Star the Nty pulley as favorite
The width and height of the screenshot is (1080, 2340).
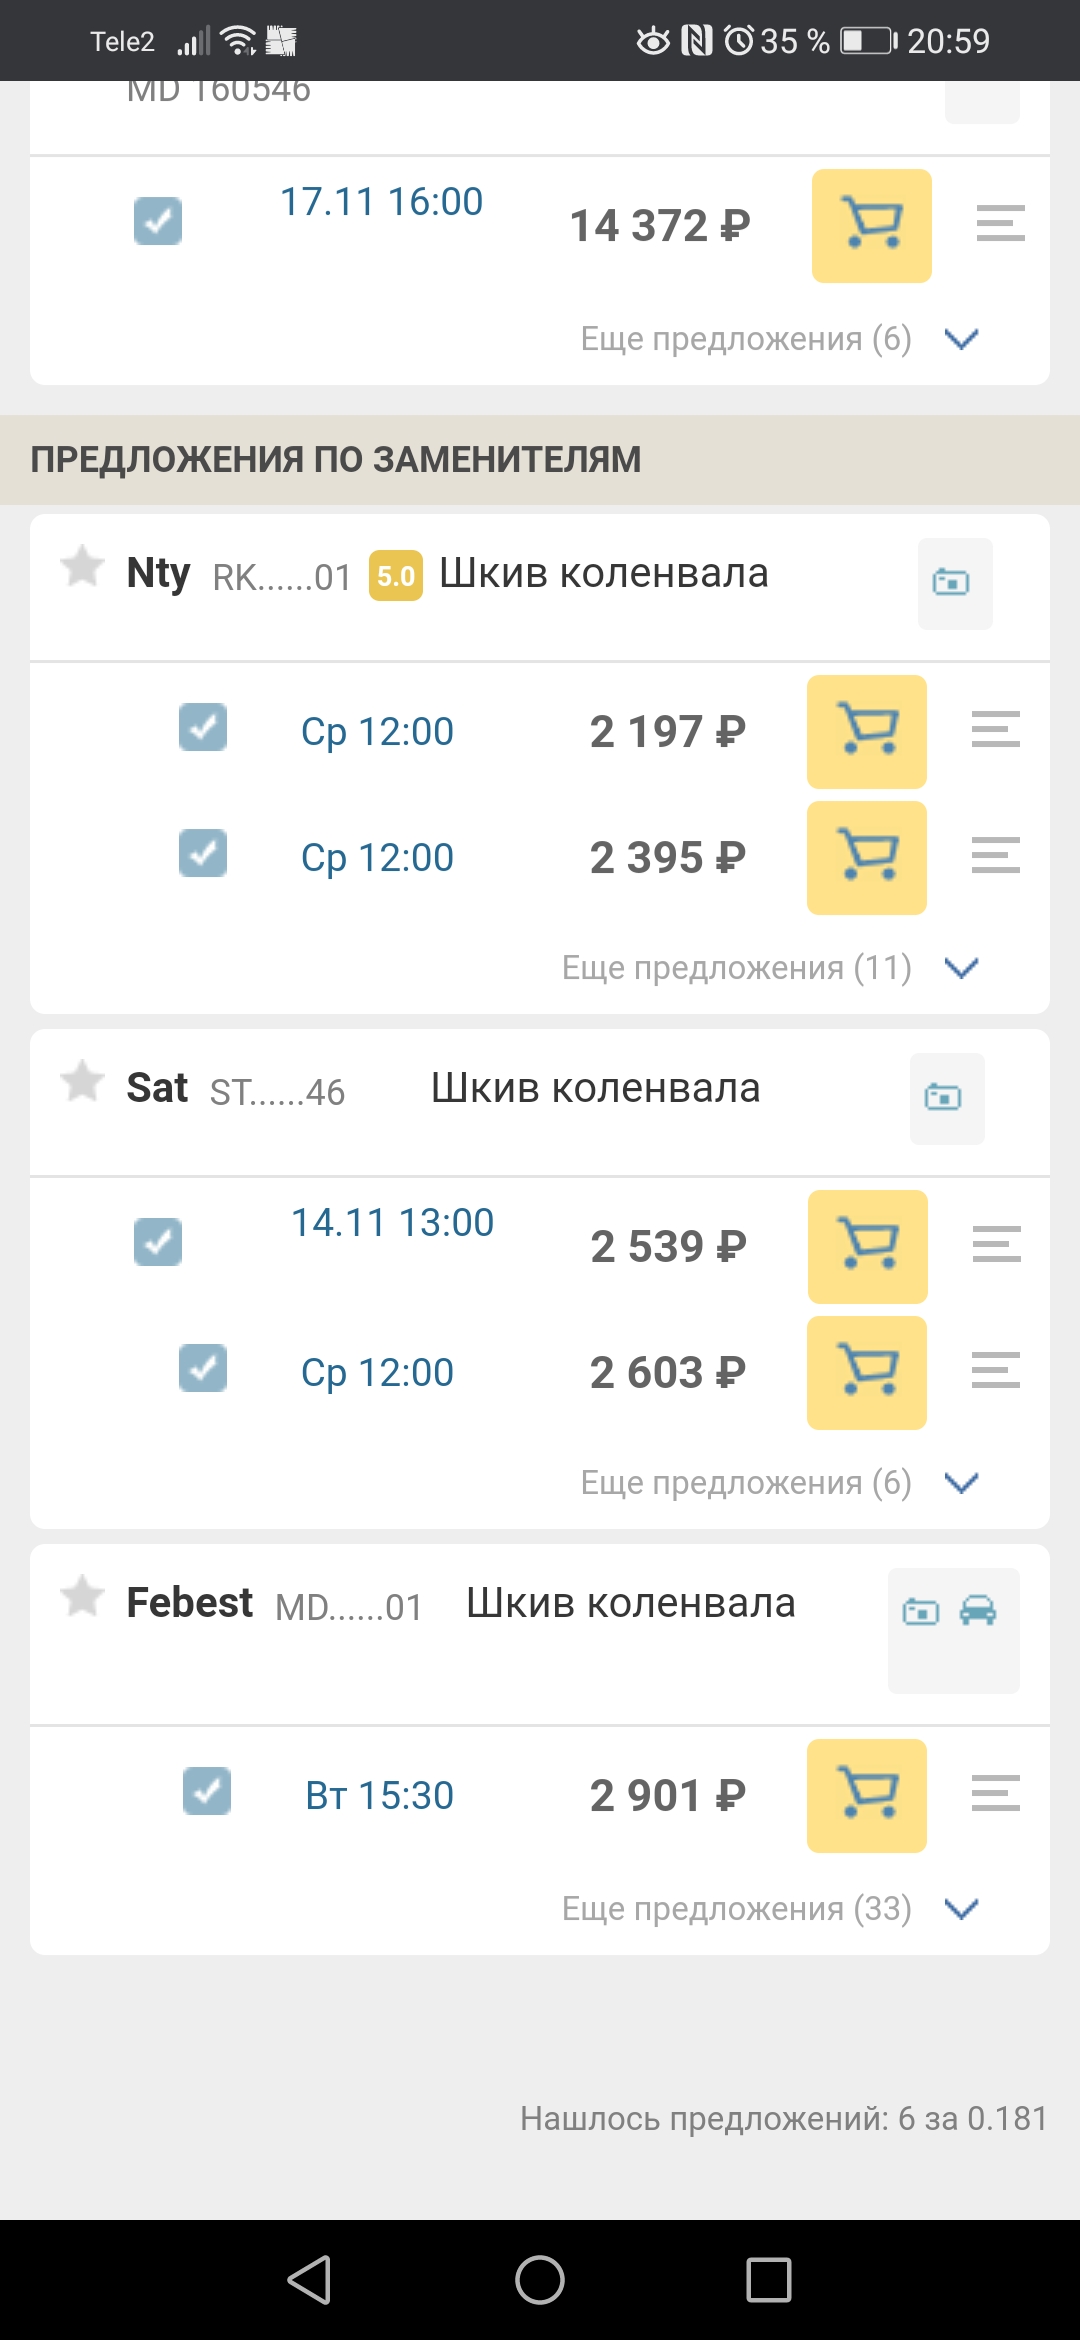point(82,567)
